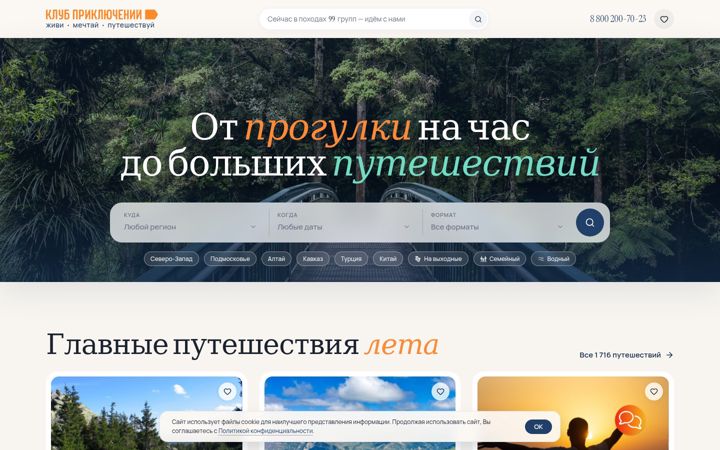Select the Турция tag
The width and height of the screenshot is (720, 450).
351,259
